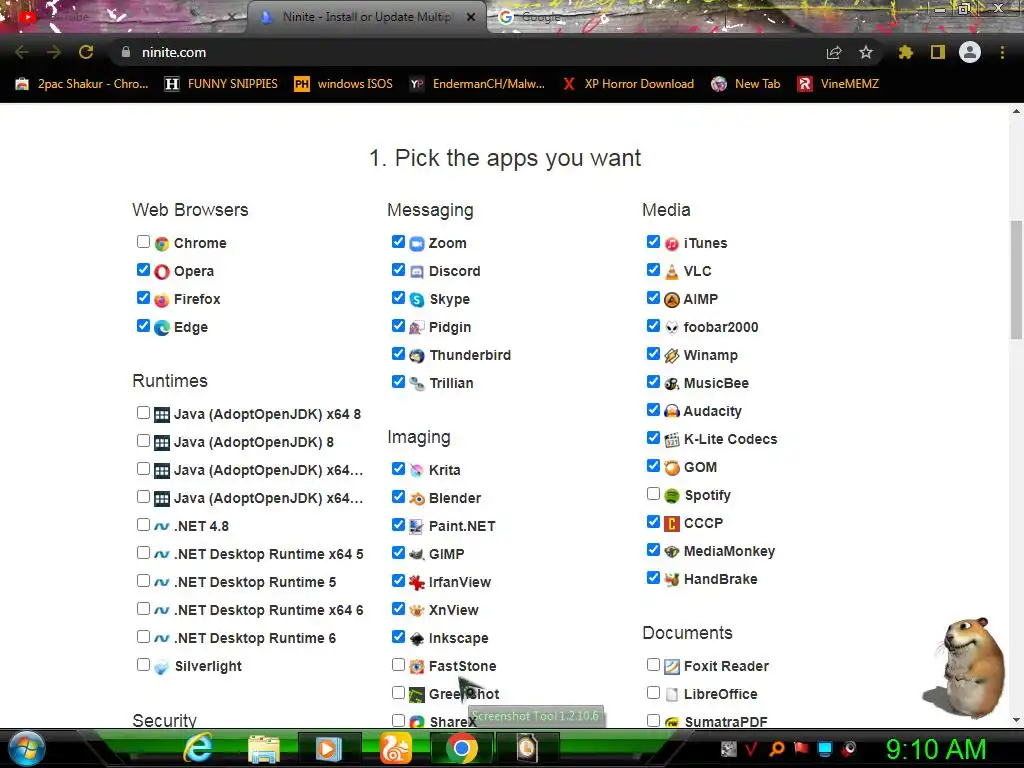This screenshot has width=1024, height=768.
Task: Click the scrollbar down arrow
Action: (1016, 720)
